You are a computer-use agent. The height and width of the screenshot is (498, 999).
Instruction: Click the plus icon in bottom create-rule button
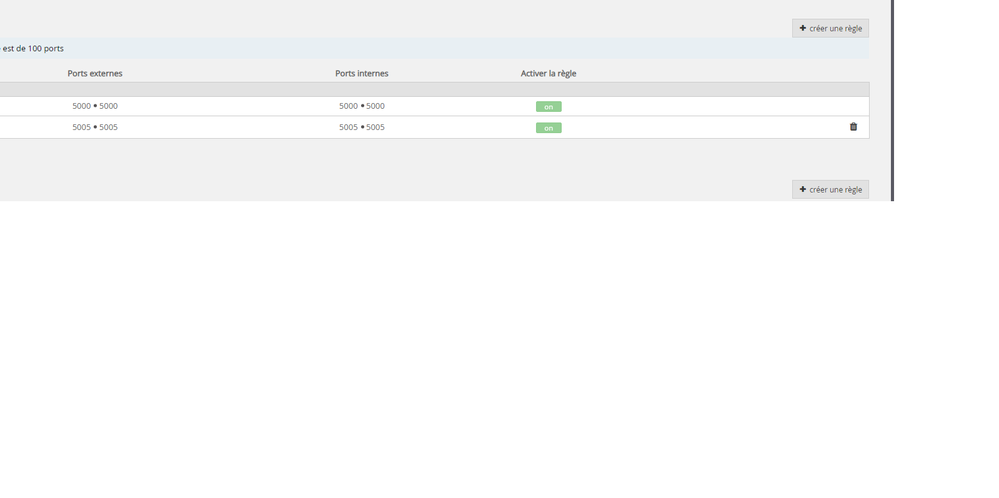[x=803, y=189]
